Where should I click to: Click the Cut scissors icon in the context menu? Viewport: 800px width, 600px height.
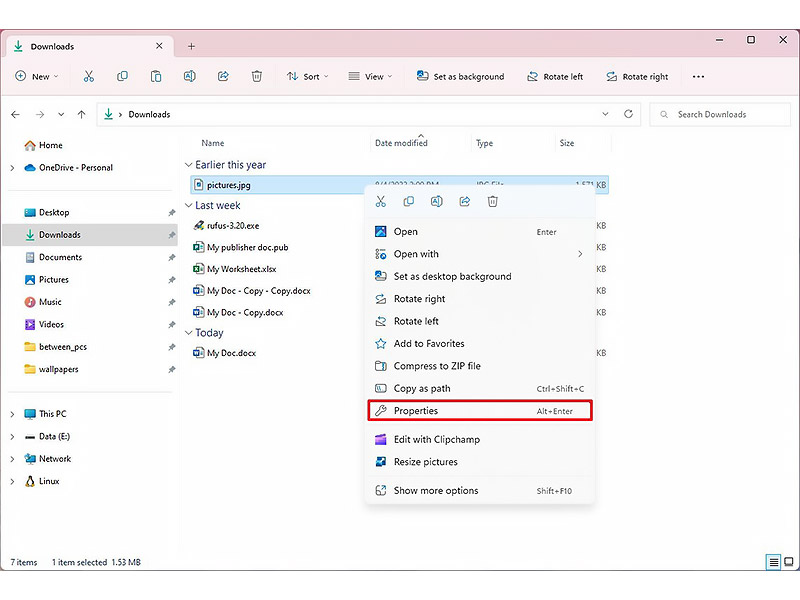381,202
